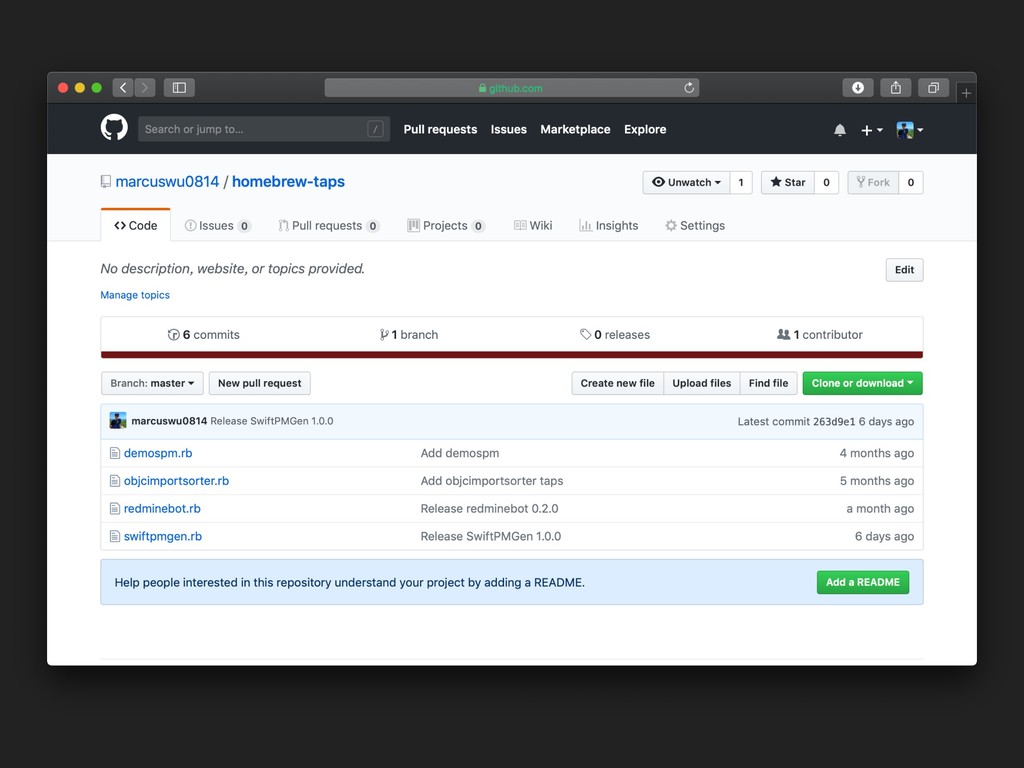Open the Add objcimportsorter taps commit message
The height and width of the screenshot is (768, 1024).
coord(492,481)
